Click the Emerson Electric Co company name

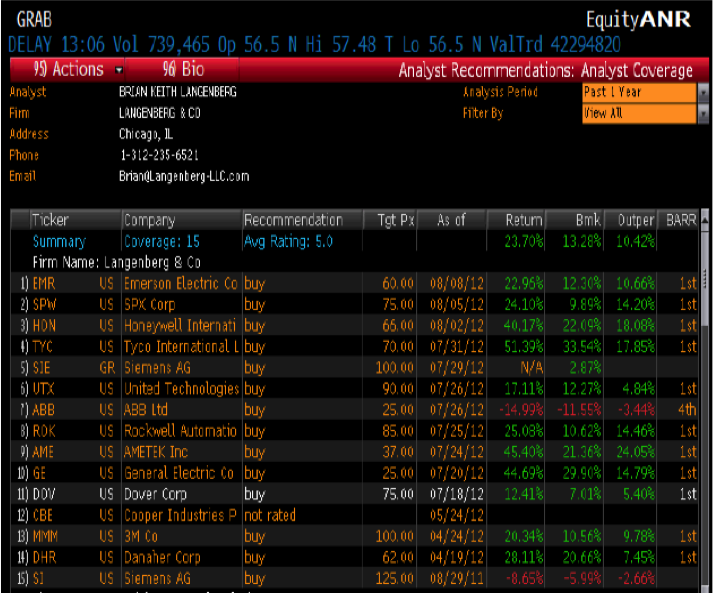[181, 284]
